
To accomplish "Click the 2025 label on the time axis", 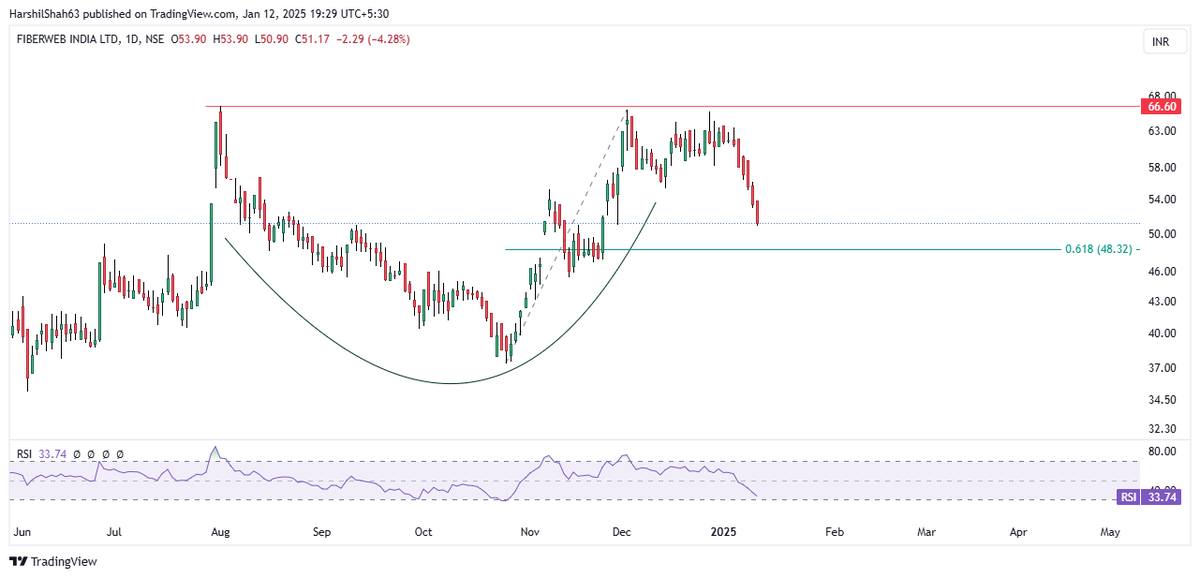I will 723,532.
